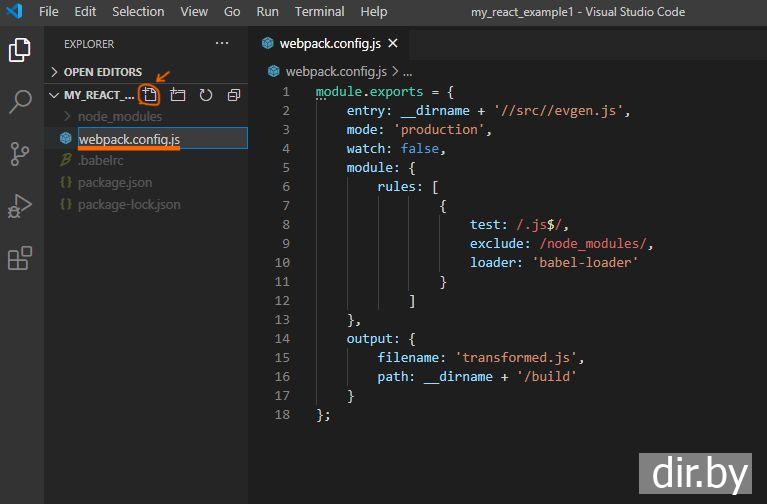
Task: Click the New Folder icon in Explorer
Action: click(178, 95)
